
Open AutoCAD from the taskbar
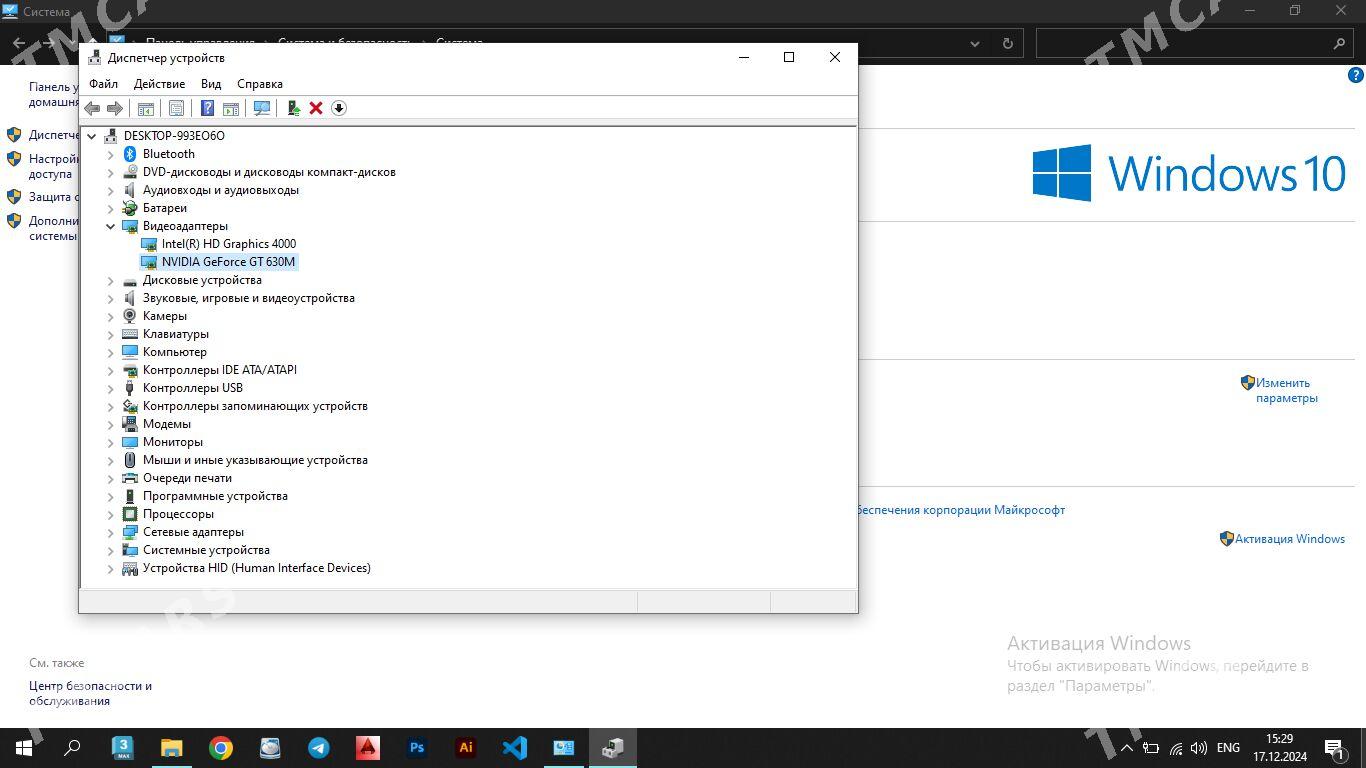click(x=368, y=748)
